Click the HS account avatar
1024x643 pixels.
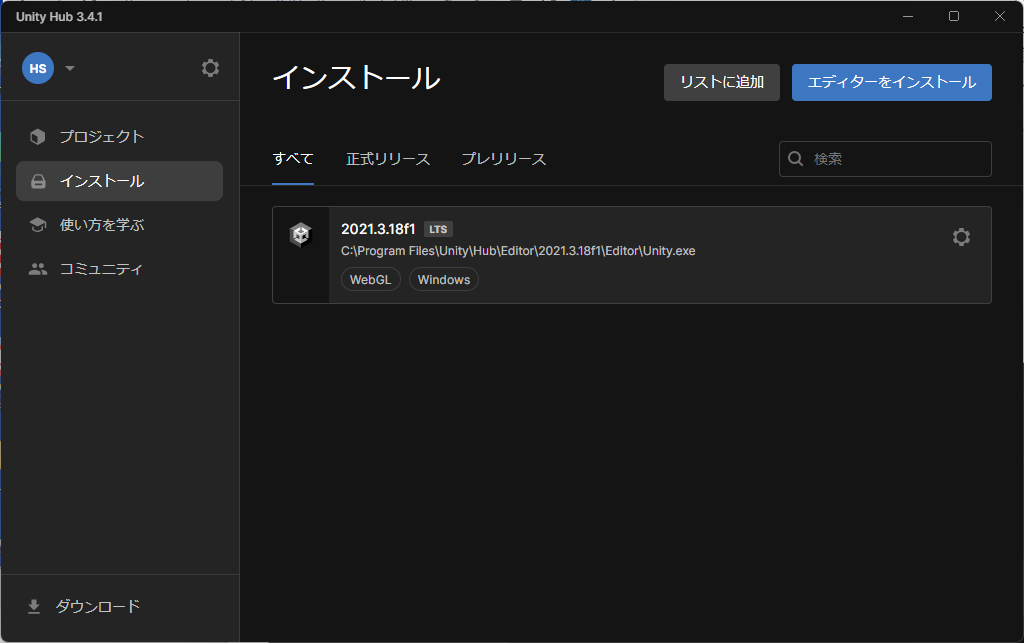pos(37,68)
